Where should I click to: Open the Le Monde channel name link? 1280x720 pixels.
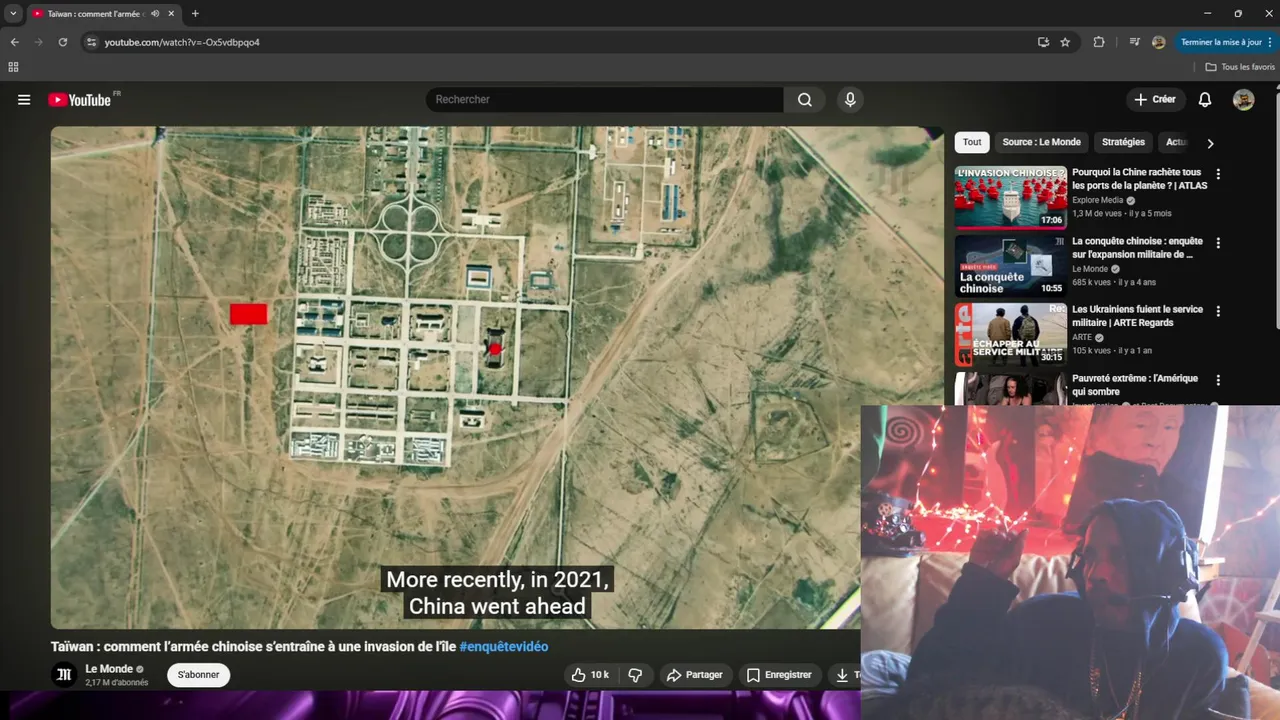coord(109,669)
